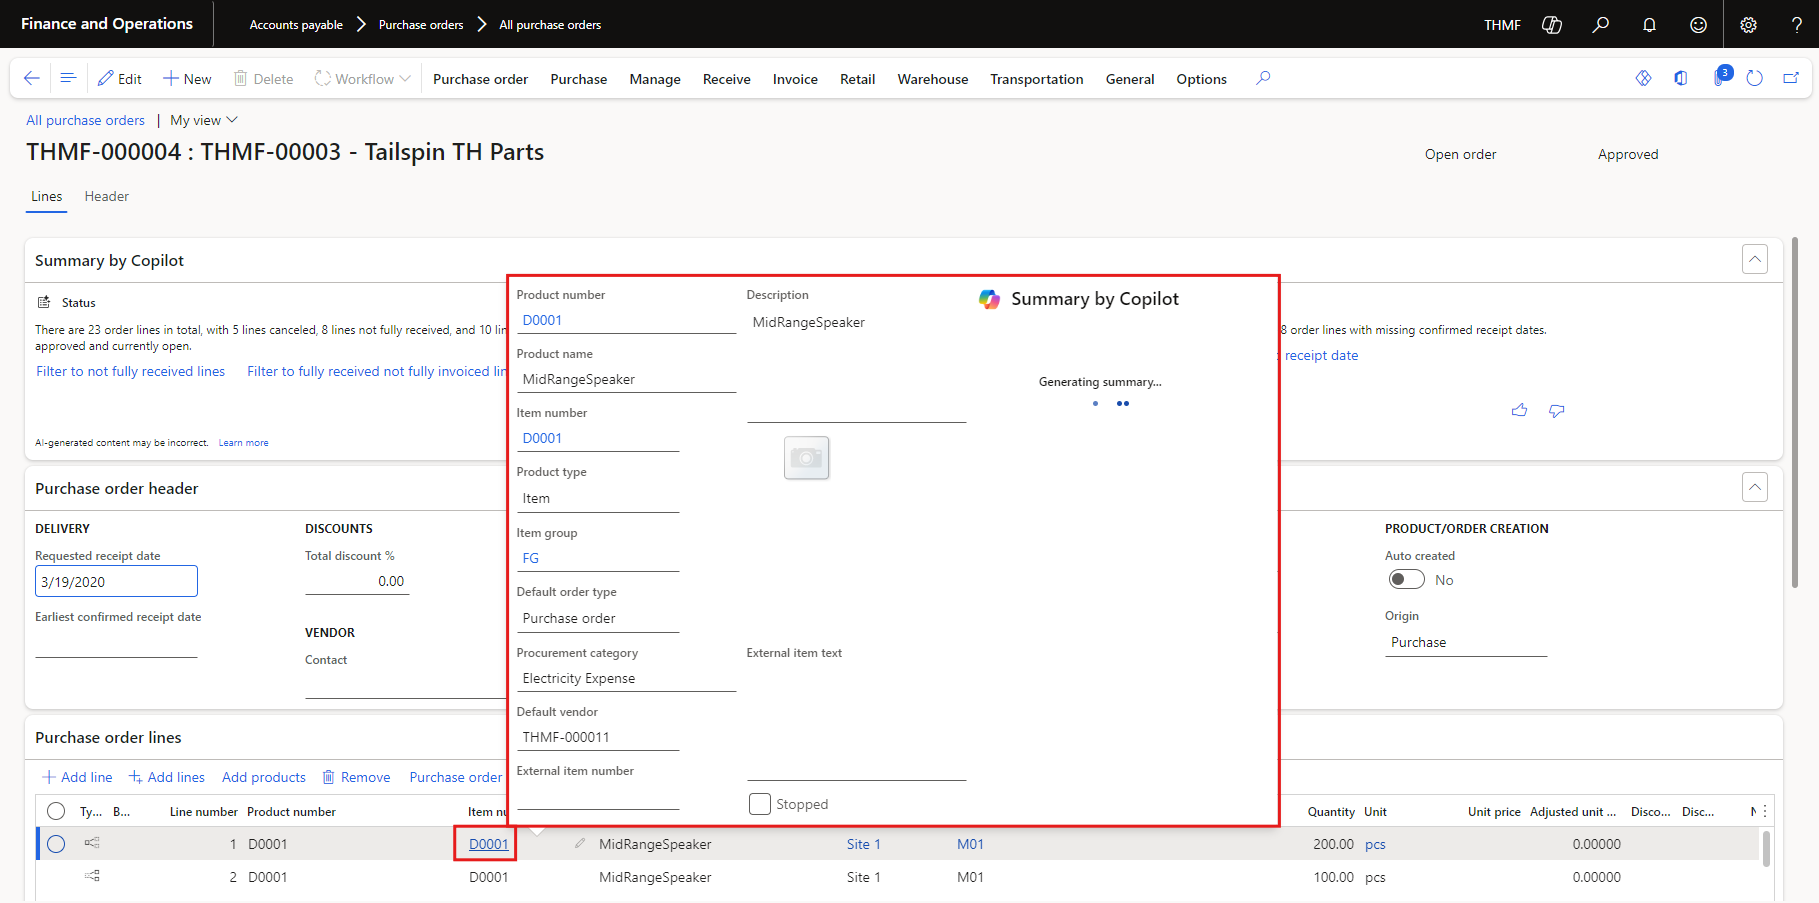Click the Edit pencil button
The height and width of the screenshot is (903, 1819).
click(119, 79)
